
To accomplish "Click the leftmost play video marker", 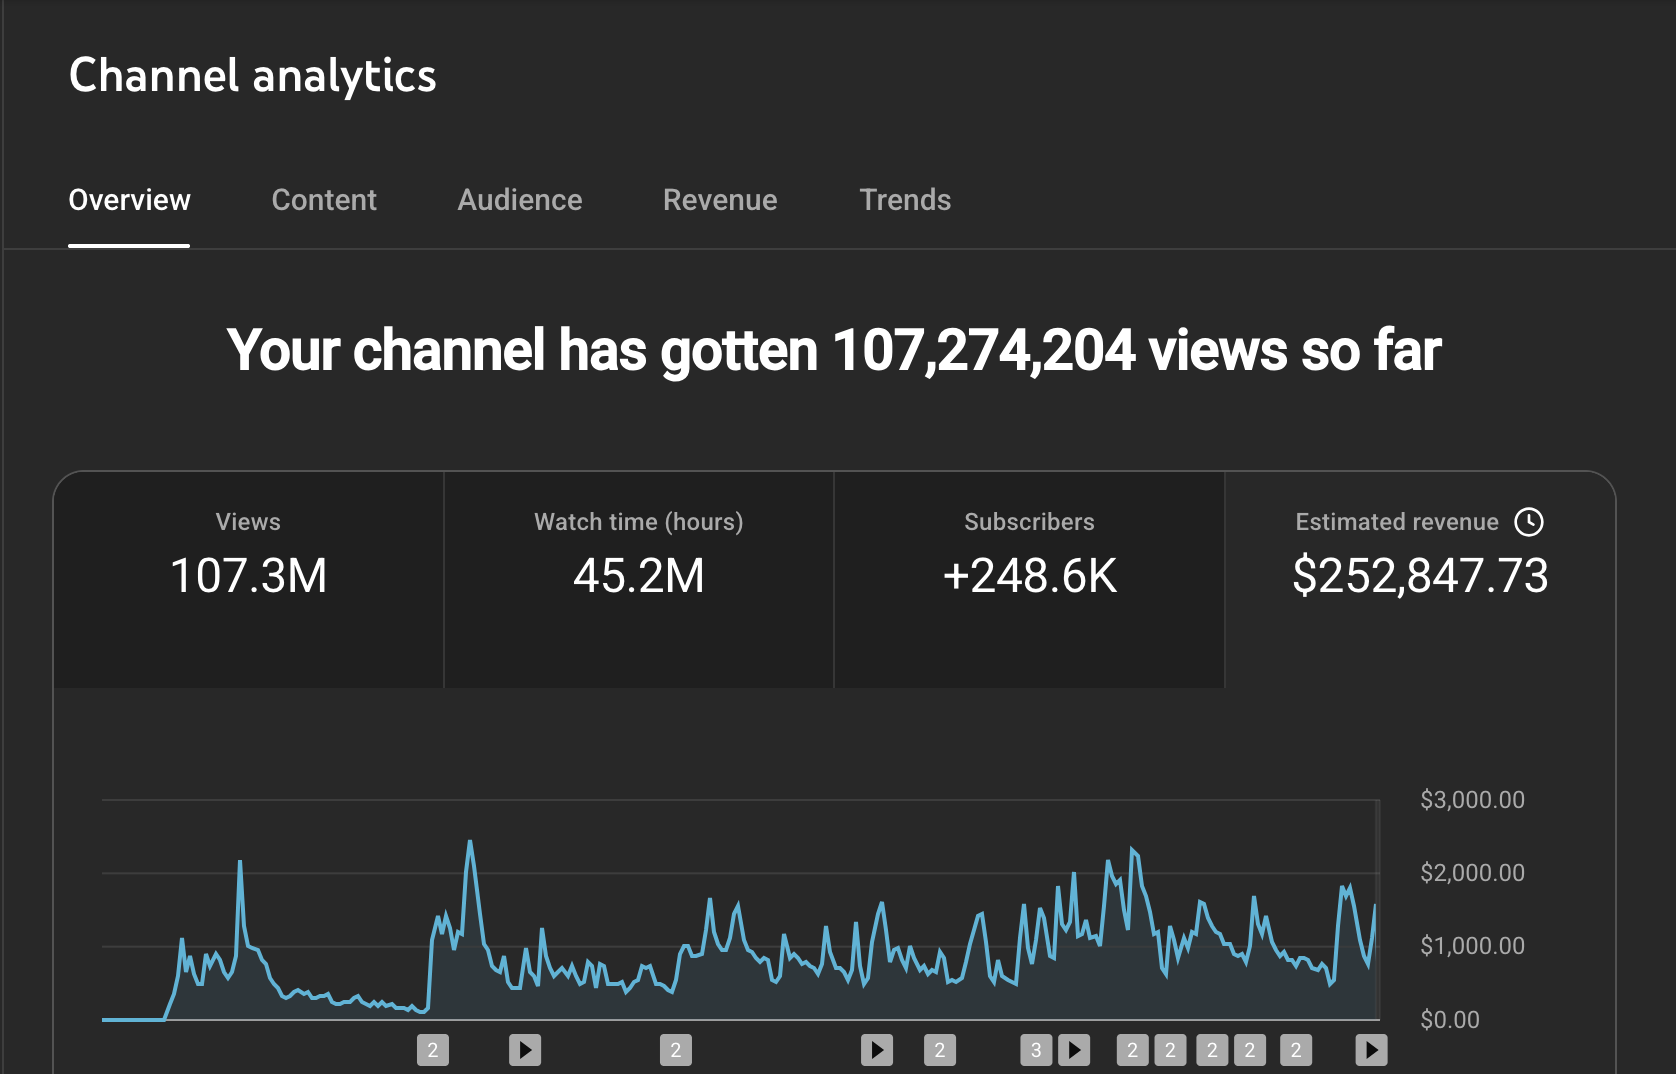I will pyautogui.click(x=525, y=1049).
